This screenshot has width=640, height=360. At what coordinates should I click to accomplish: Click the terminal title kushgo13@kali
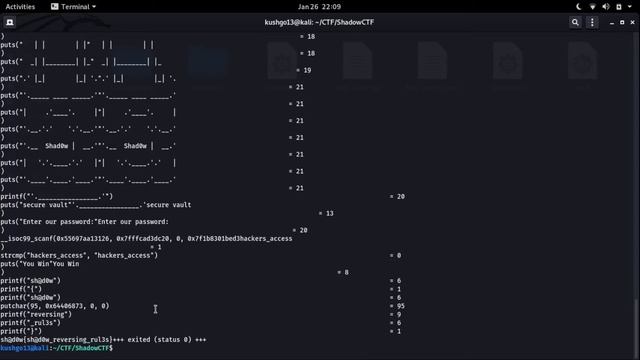click(319, 22)
